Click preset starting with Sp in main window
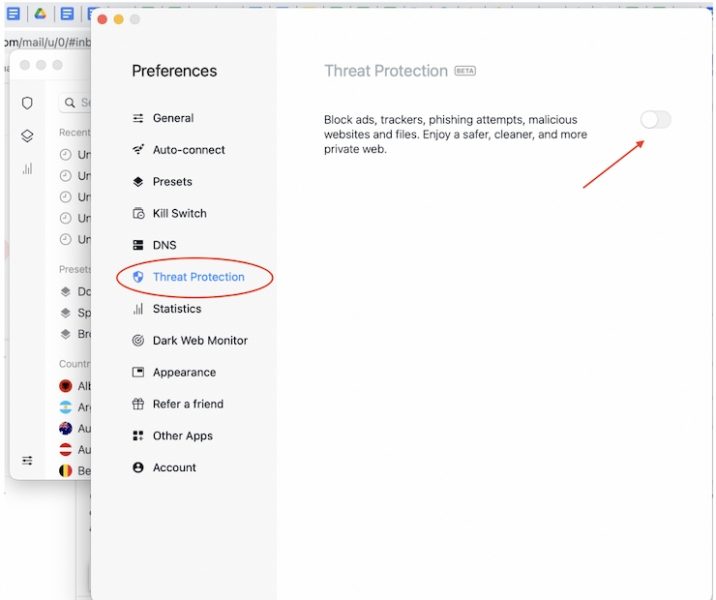Image resolution: width=716 pixels, height=600 pixels. pyautogui.click(x=75, y=313)
